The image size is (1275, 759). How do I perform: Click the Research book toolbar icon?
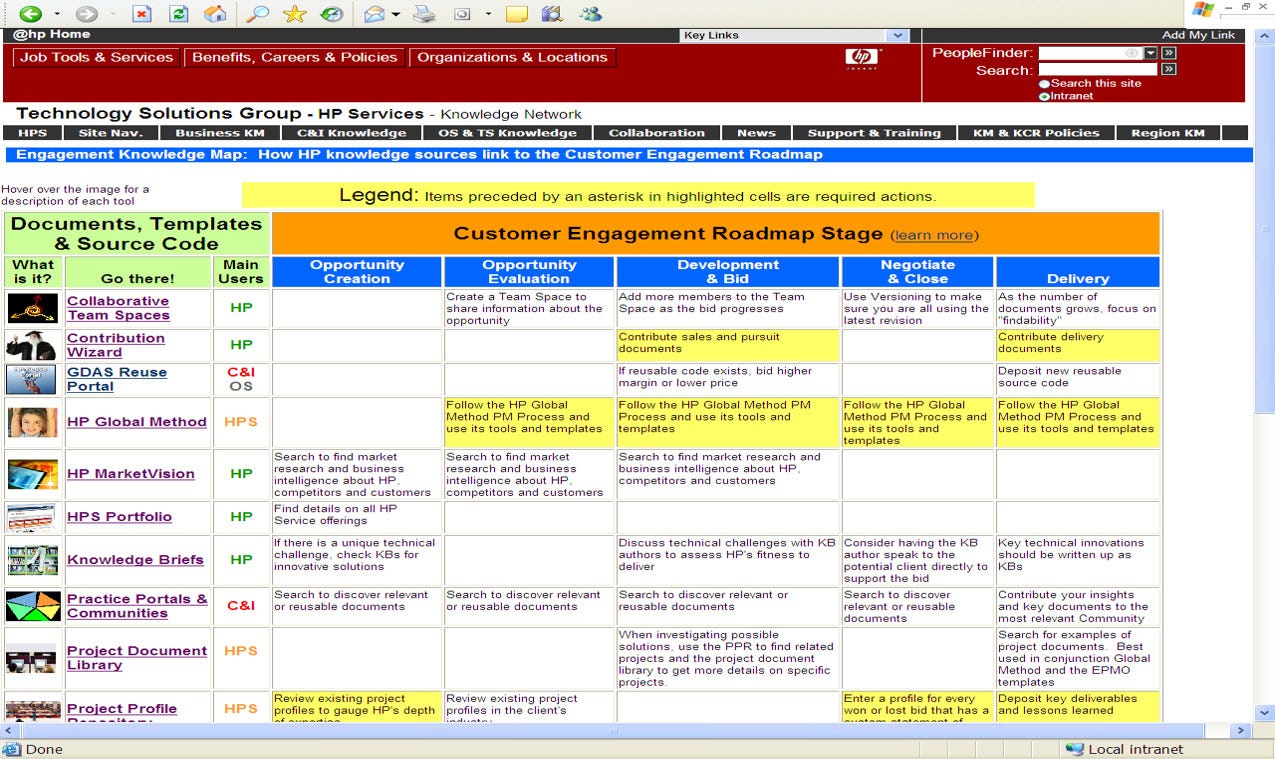pos(552,14)
